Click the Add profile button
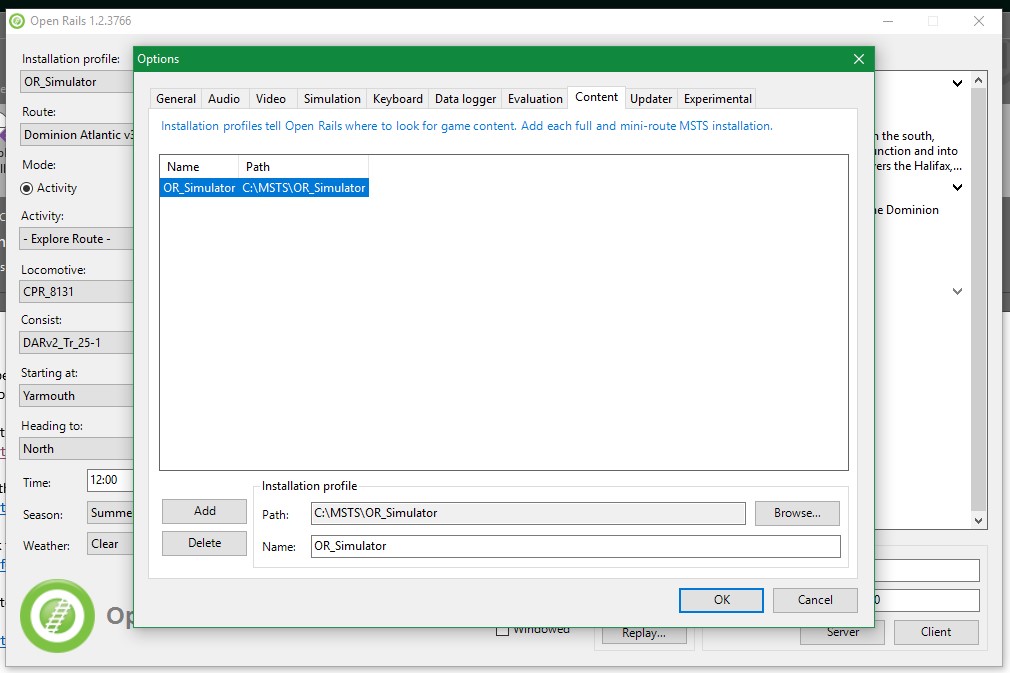Screen dimensions: 1010x673 point(204,511)
